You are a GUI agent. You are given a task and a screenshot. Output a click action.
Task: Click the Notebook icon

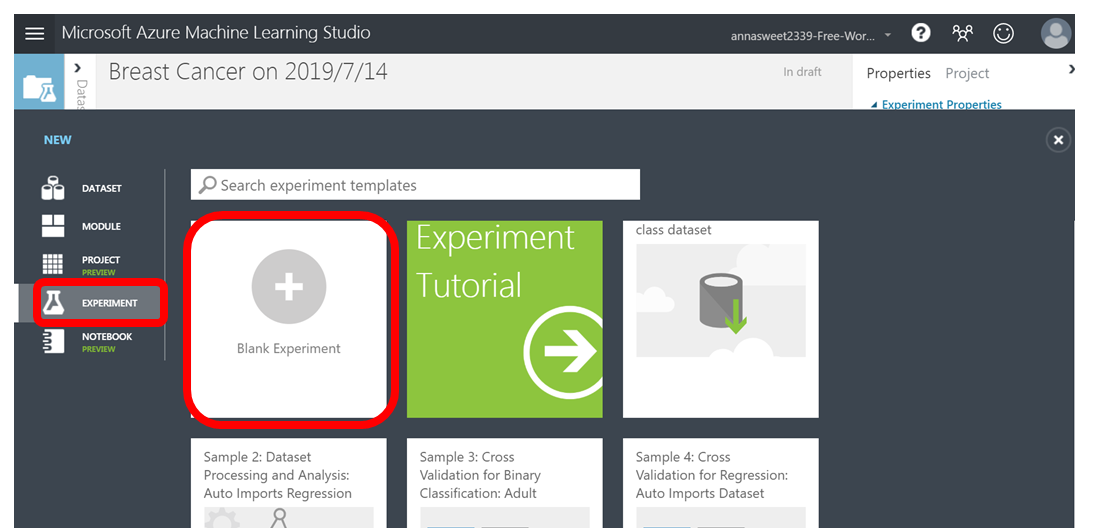click(x=53, y=341)
